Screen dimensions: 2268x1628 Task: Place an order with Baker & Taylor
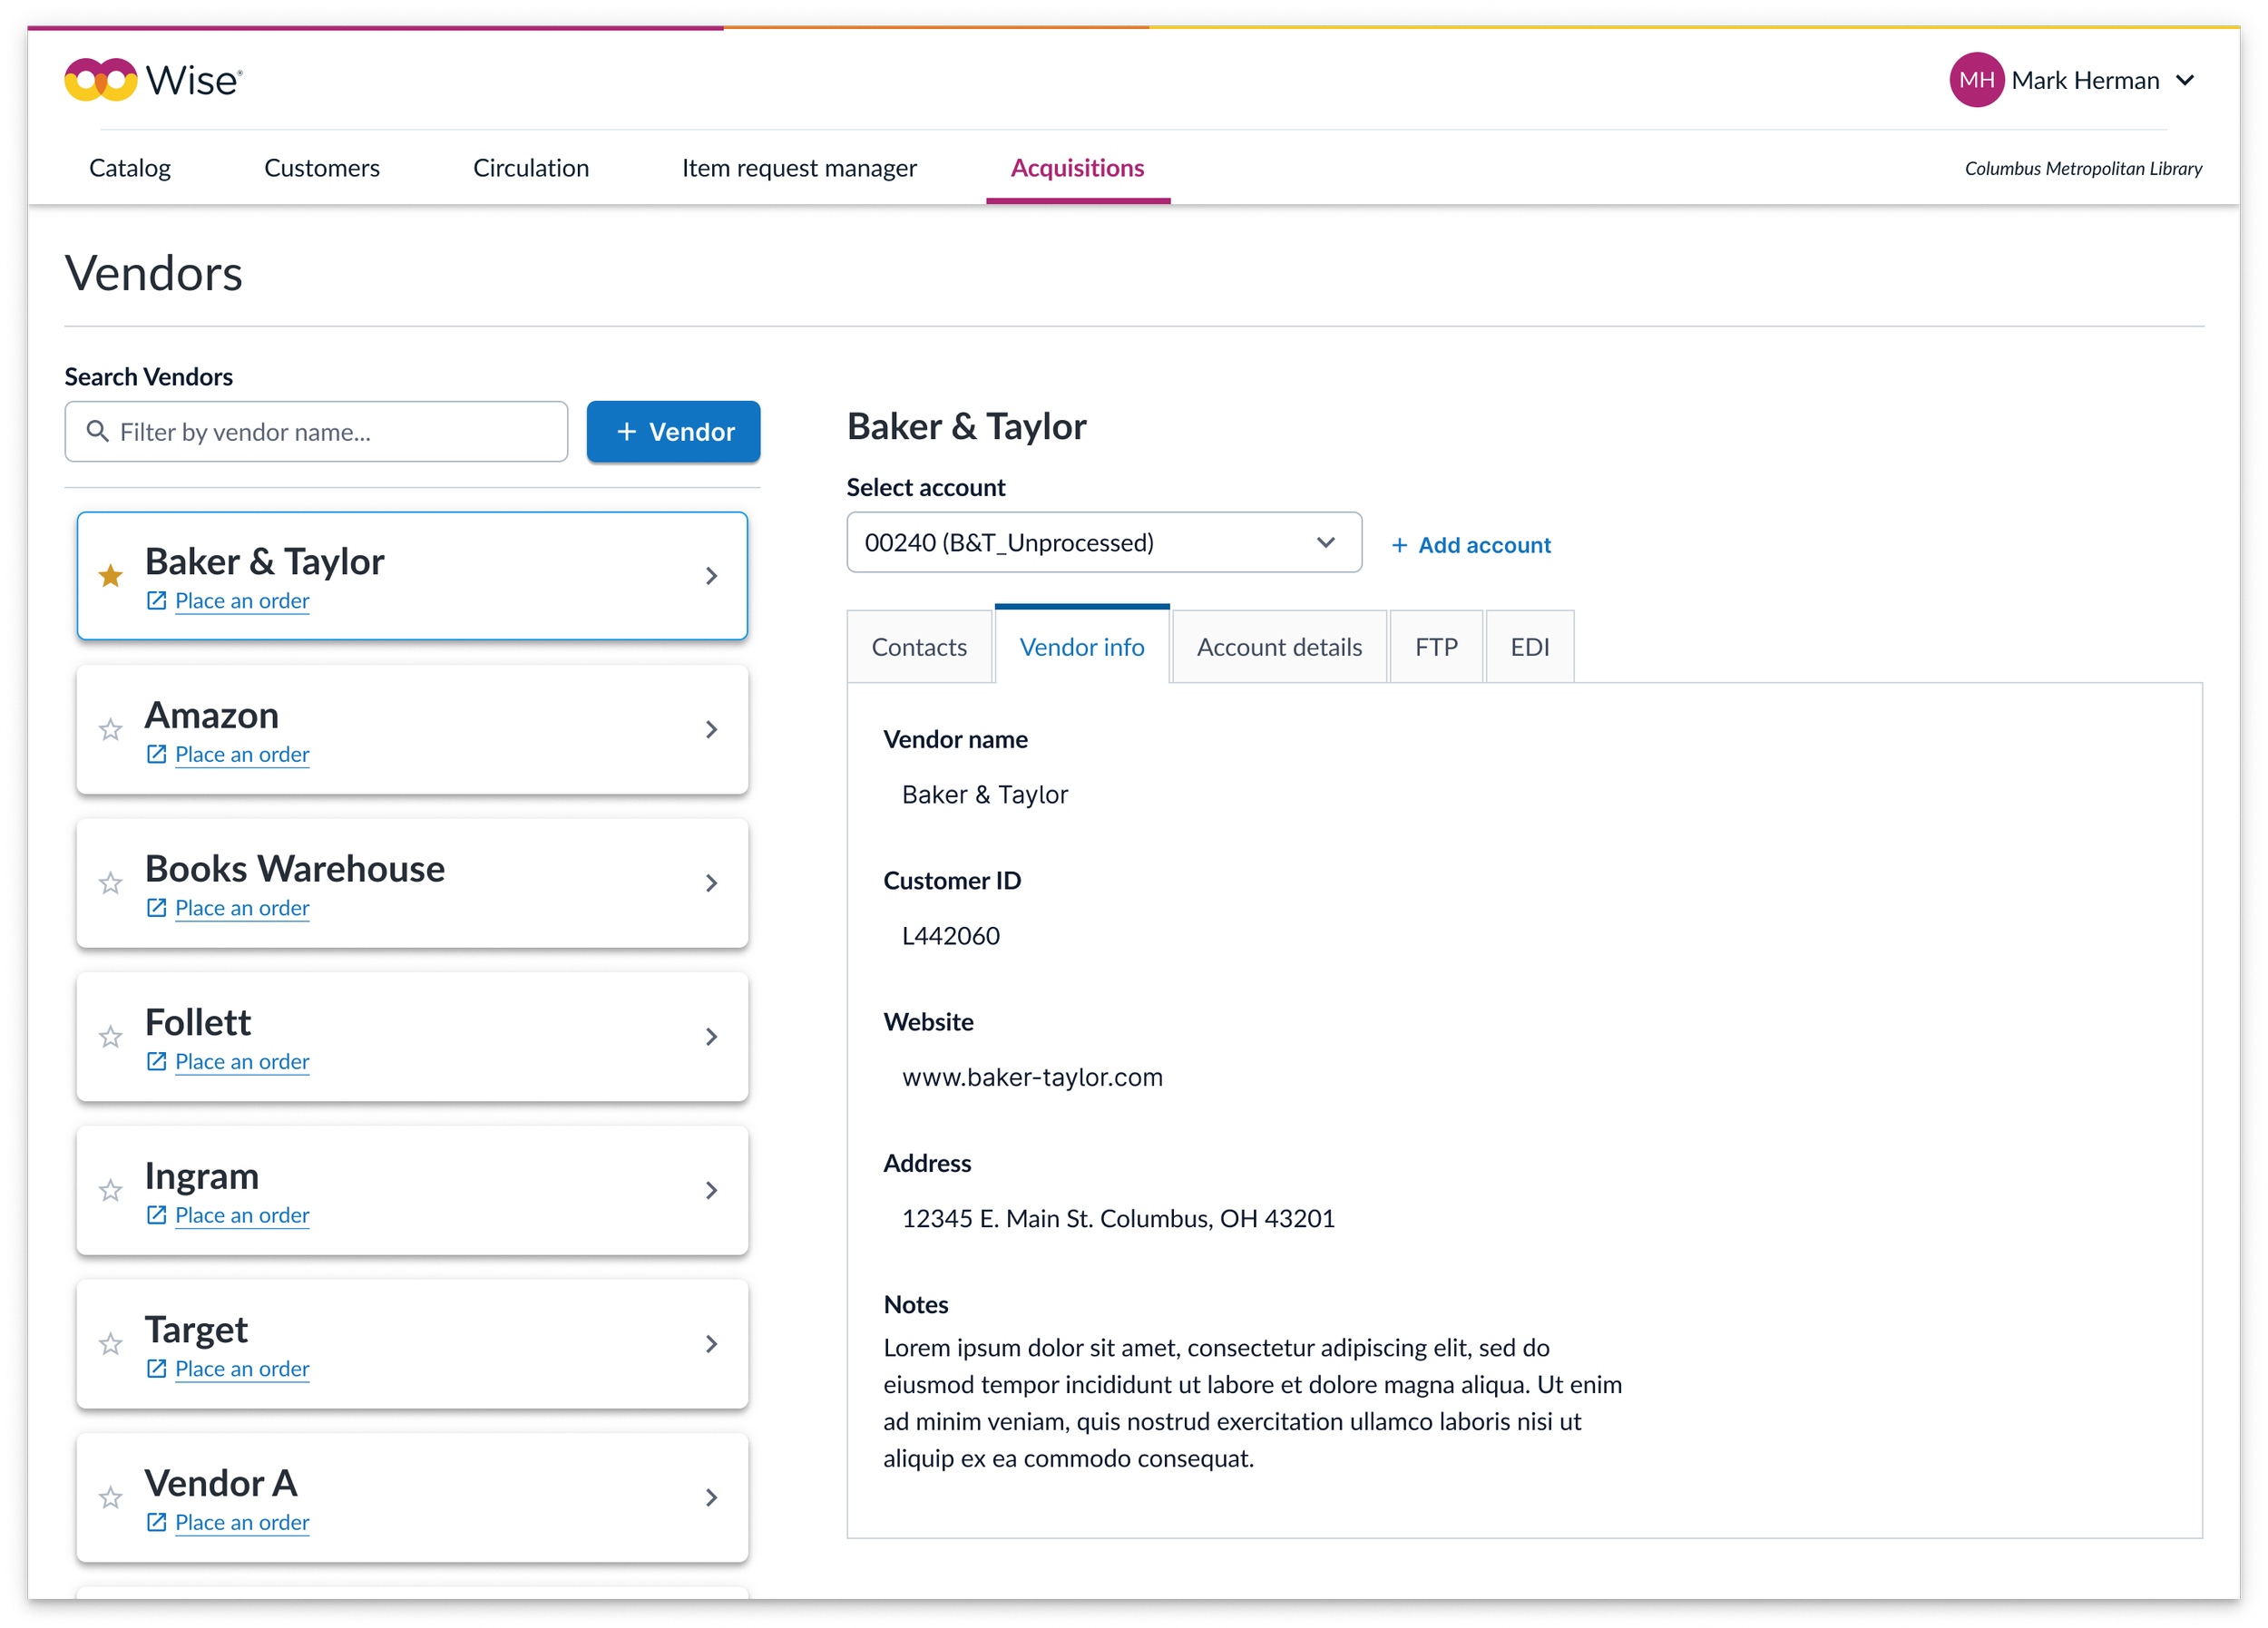(242, 600)
